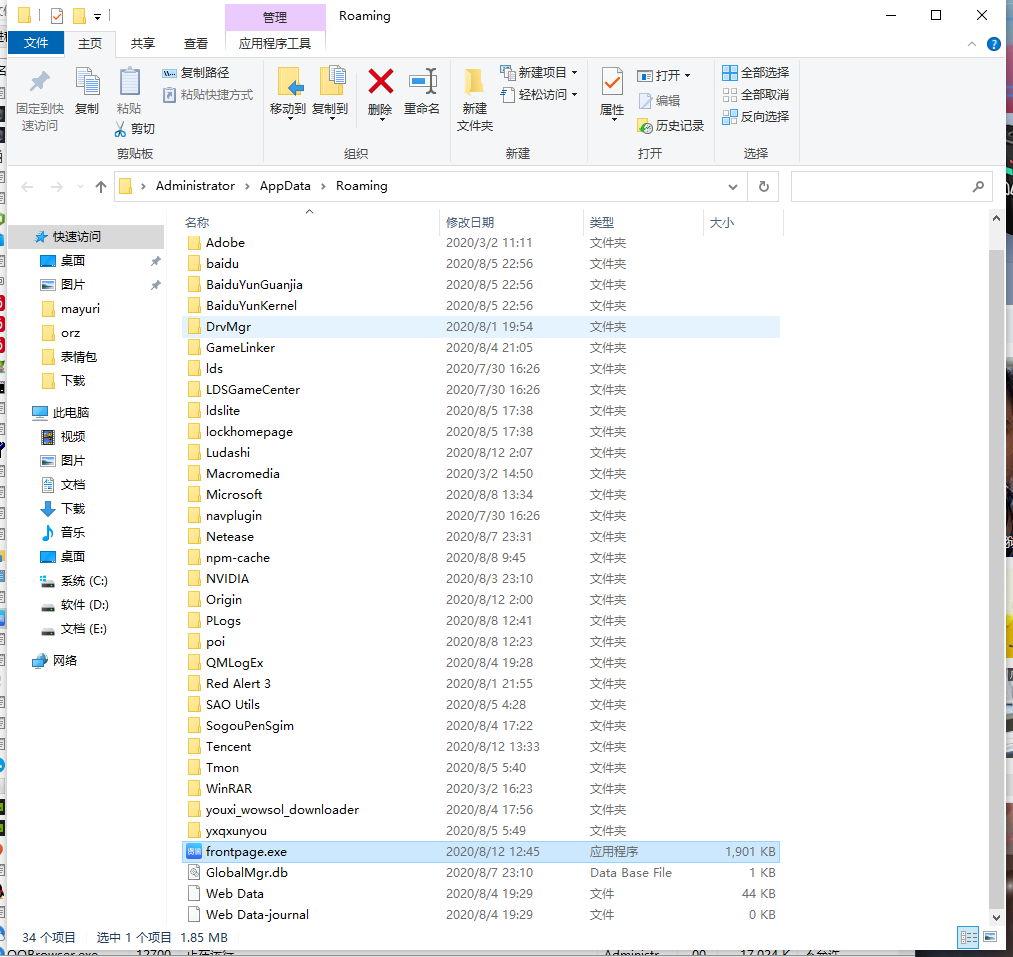Paste shortcut (粘贴快捷方式) command
Image resolution: width=1013 pixels, height=957 pixels.
(x=207, y=95)
